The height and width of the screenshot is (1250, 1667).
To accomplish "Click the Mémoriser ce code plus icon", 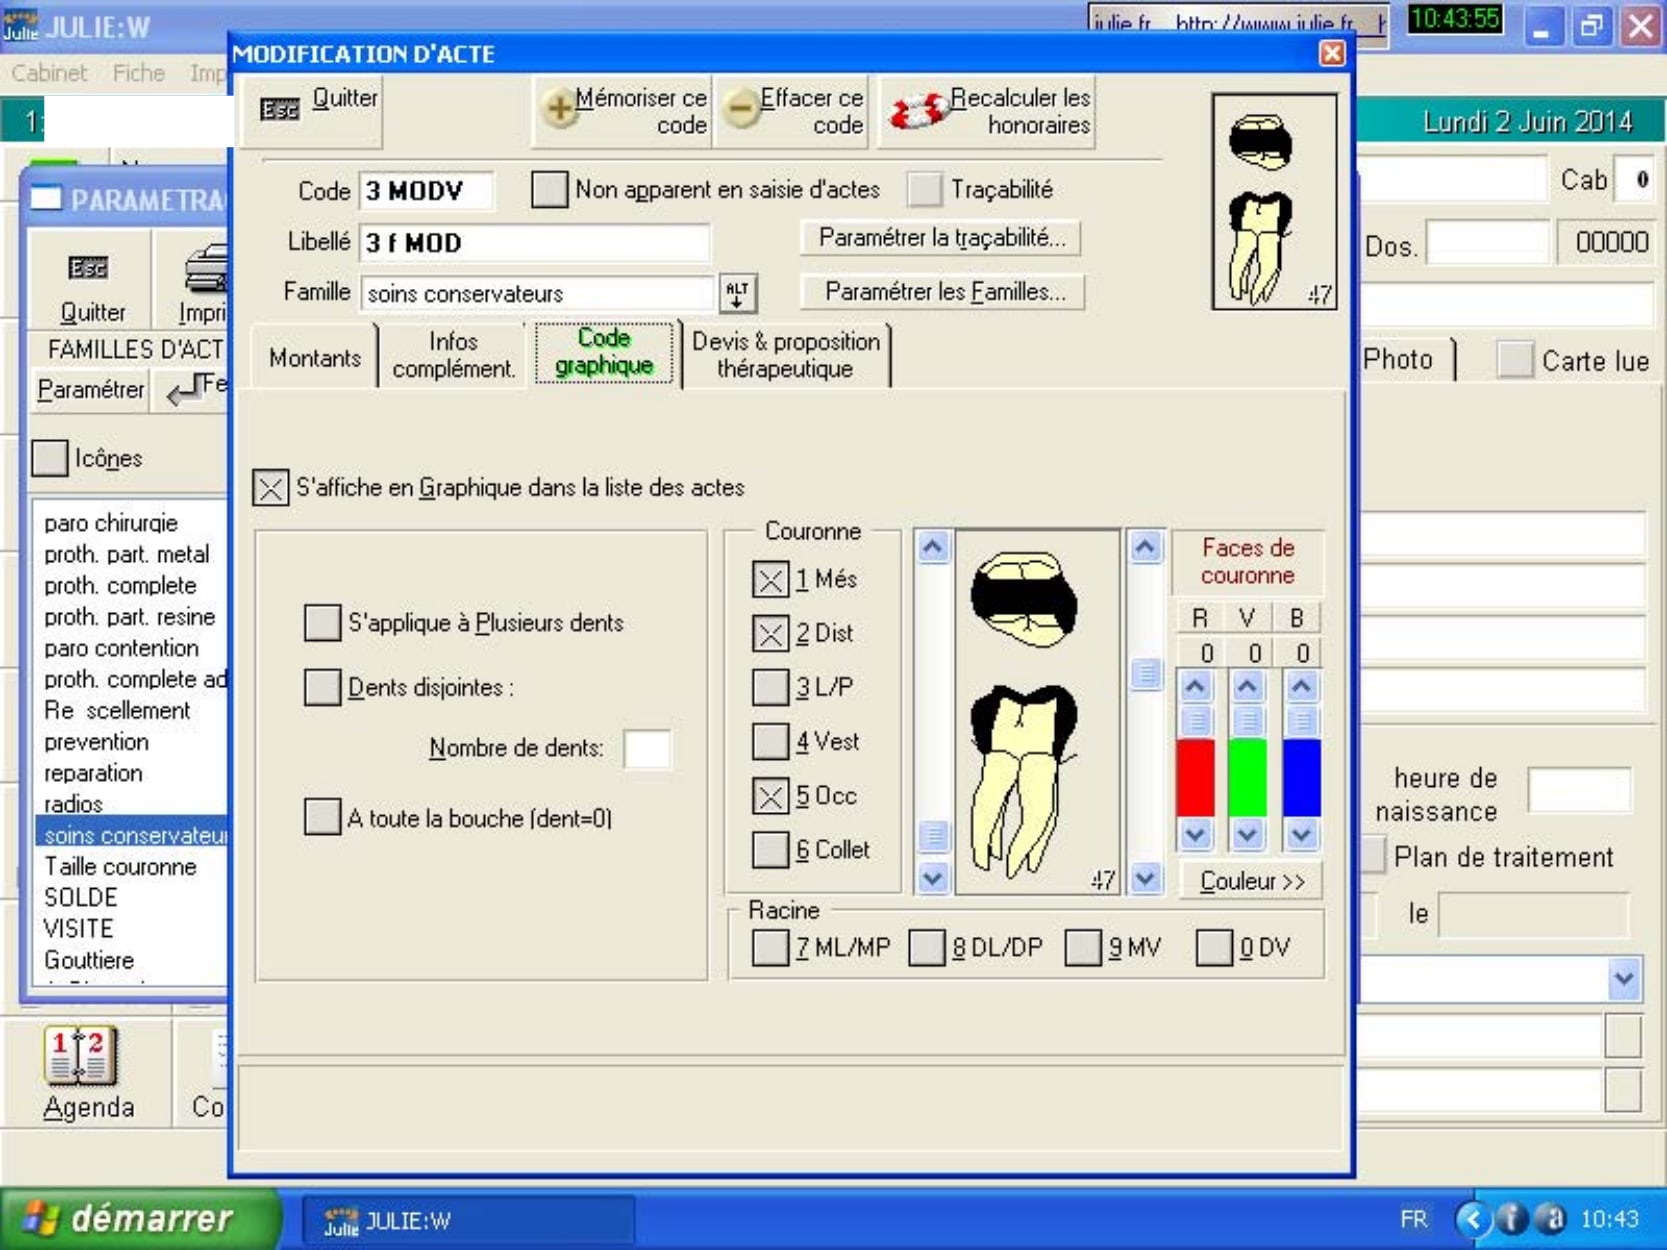I will (559, 109).
